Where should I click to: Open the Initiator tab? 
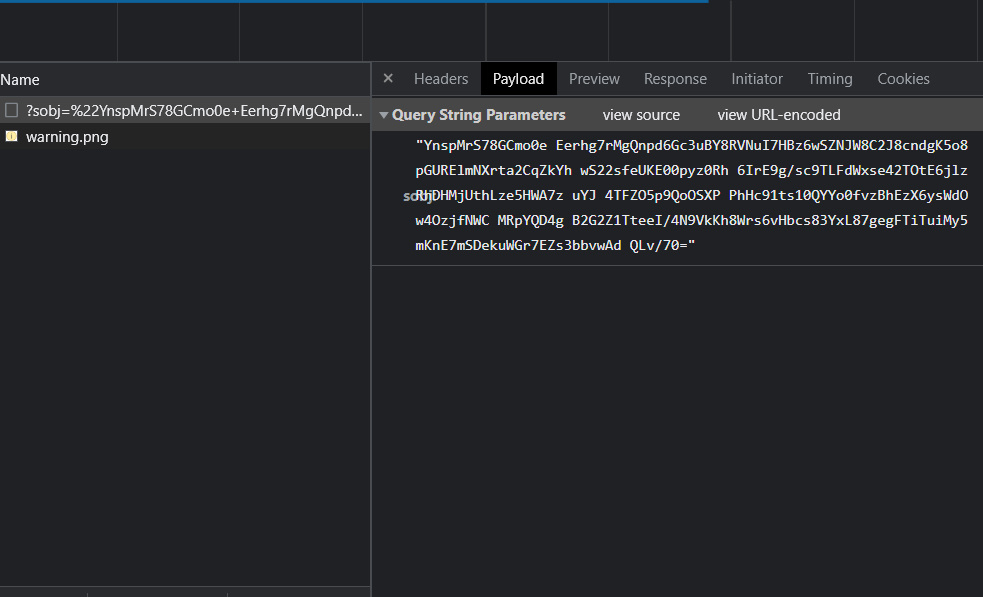coord(757,79)
